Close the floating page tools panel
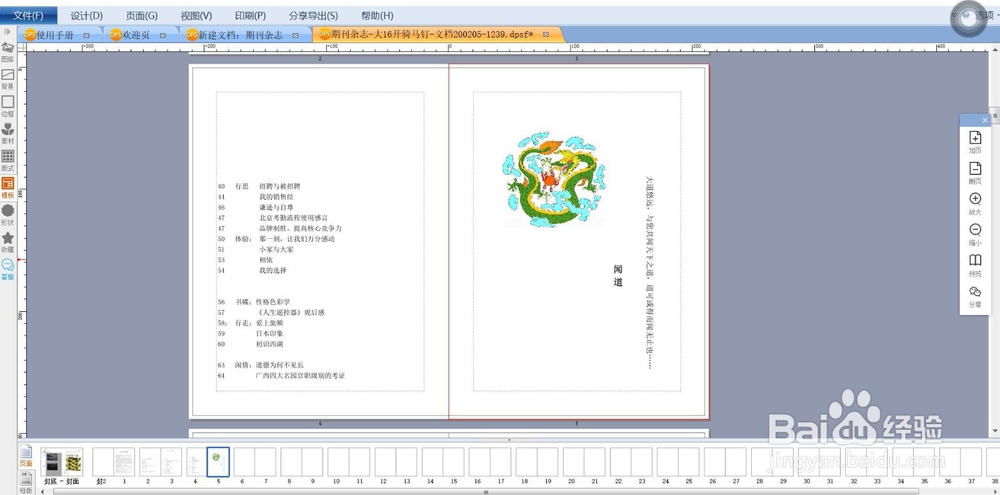The image size is (1000, 495). point(985,120)
